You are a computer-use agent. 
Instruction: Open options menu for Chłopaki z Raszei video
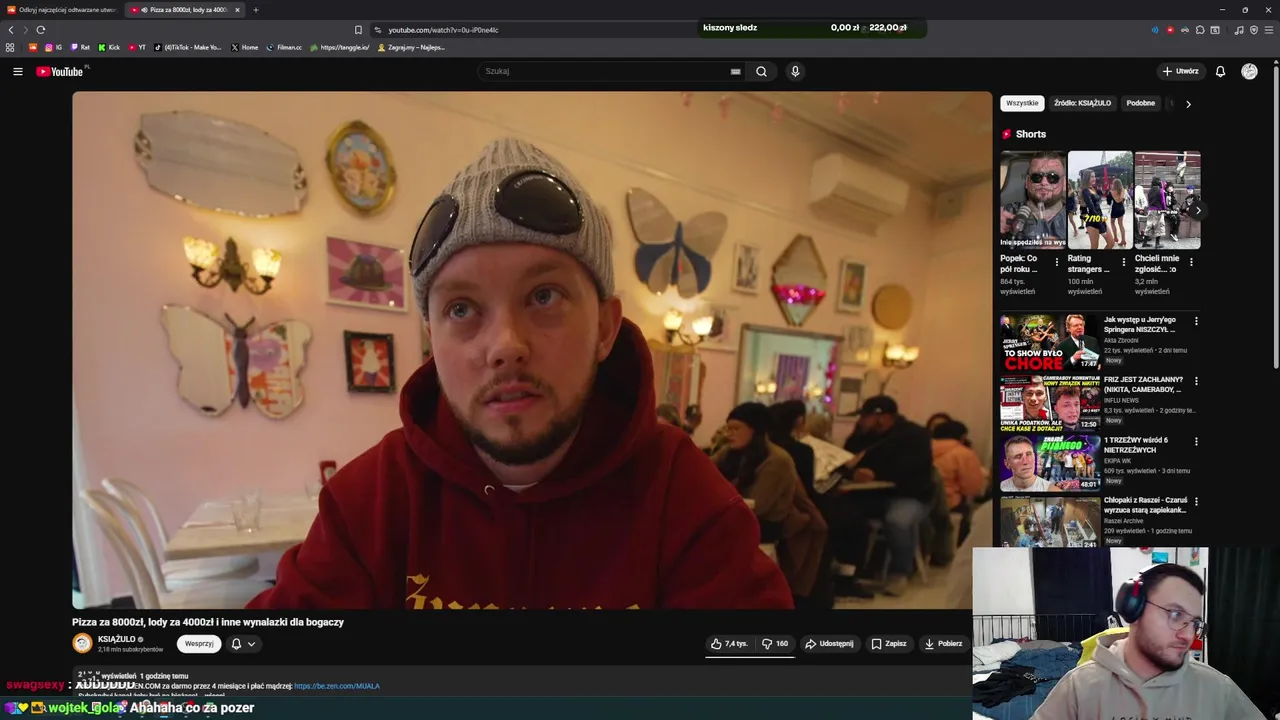[x=1196, y=501]
